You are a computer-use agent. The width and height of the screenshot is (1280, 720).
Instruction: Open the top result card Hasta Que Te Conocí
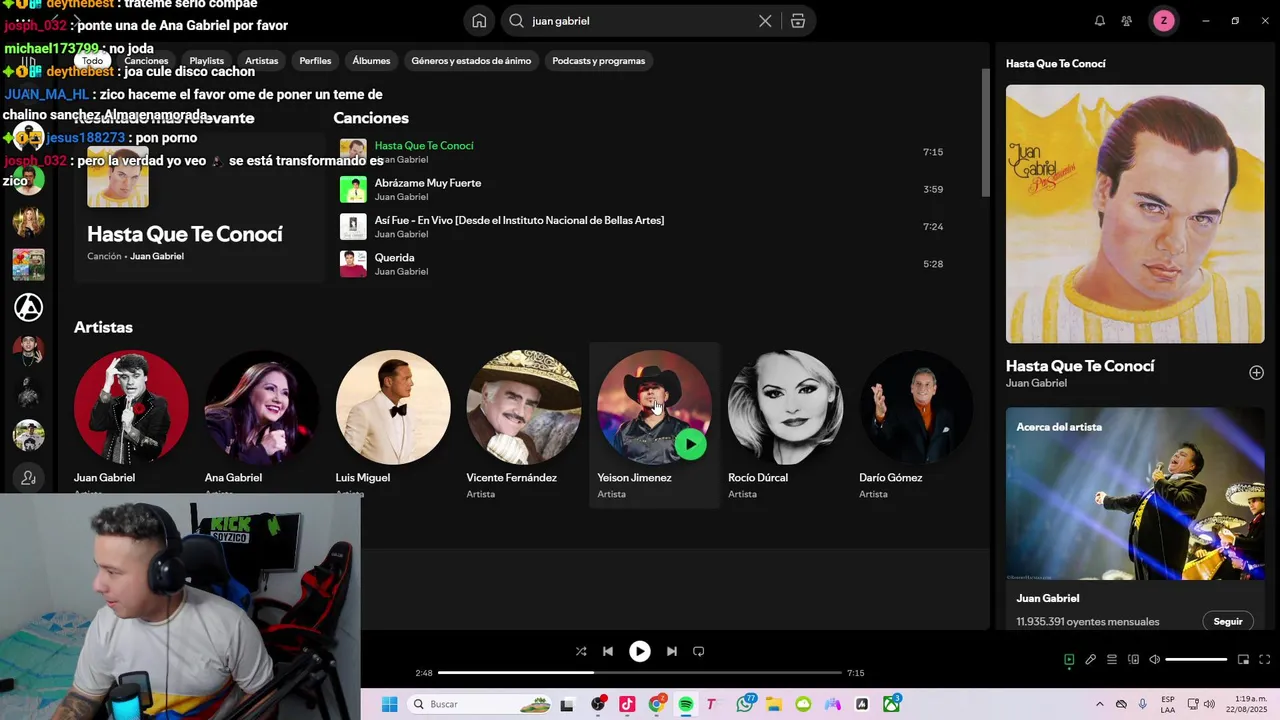[199, 207]
